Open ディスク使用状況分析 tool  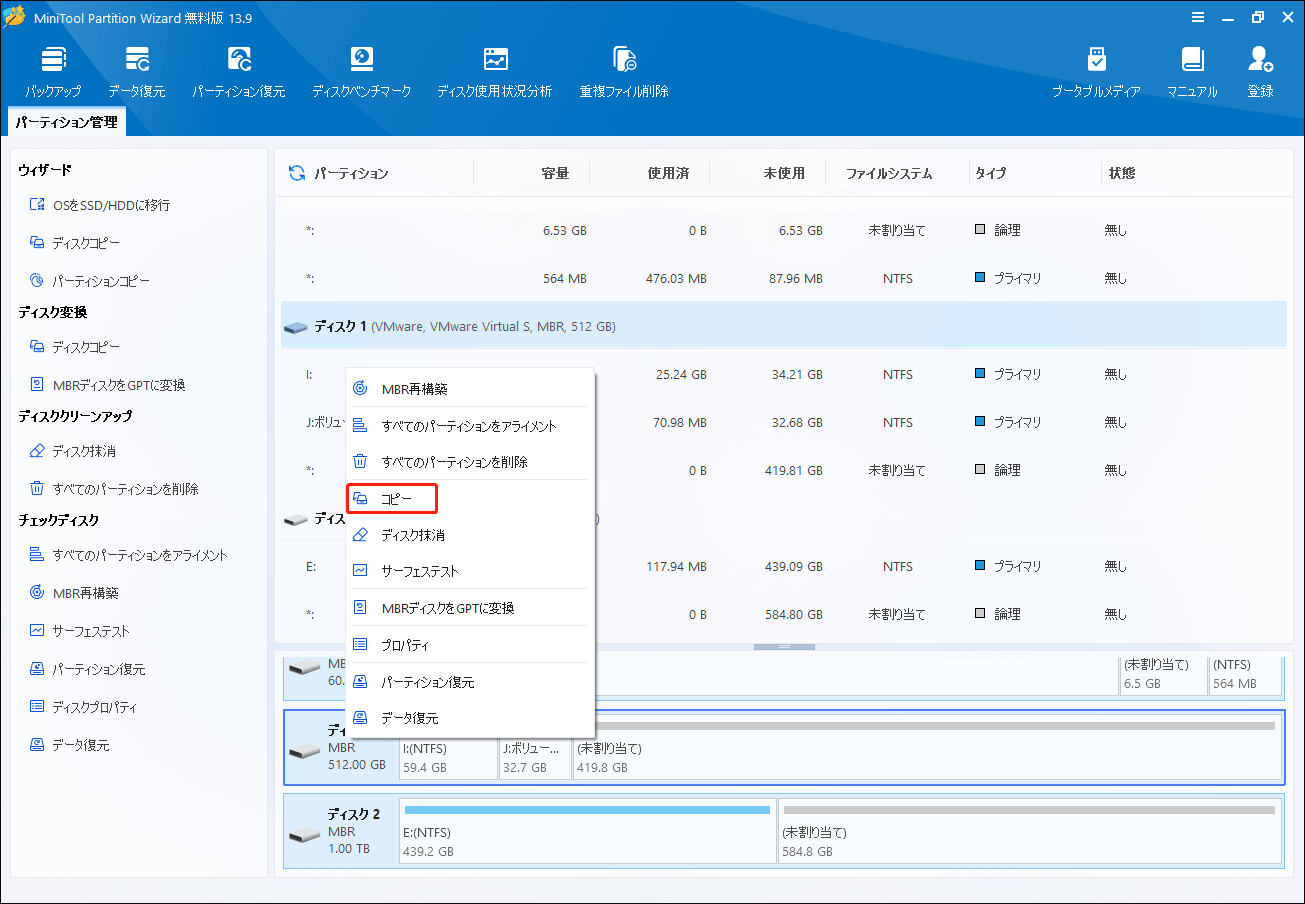[495, 72]
